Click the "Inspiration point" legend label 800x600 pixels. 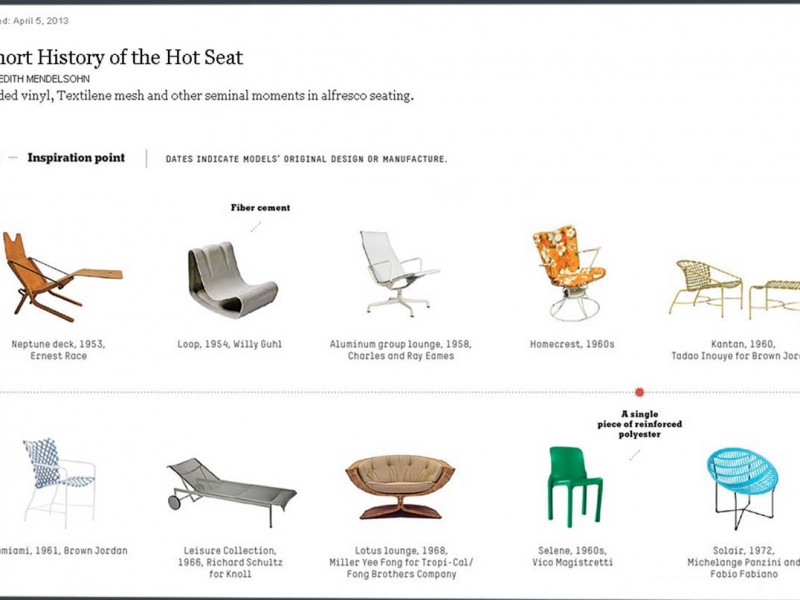76,158
